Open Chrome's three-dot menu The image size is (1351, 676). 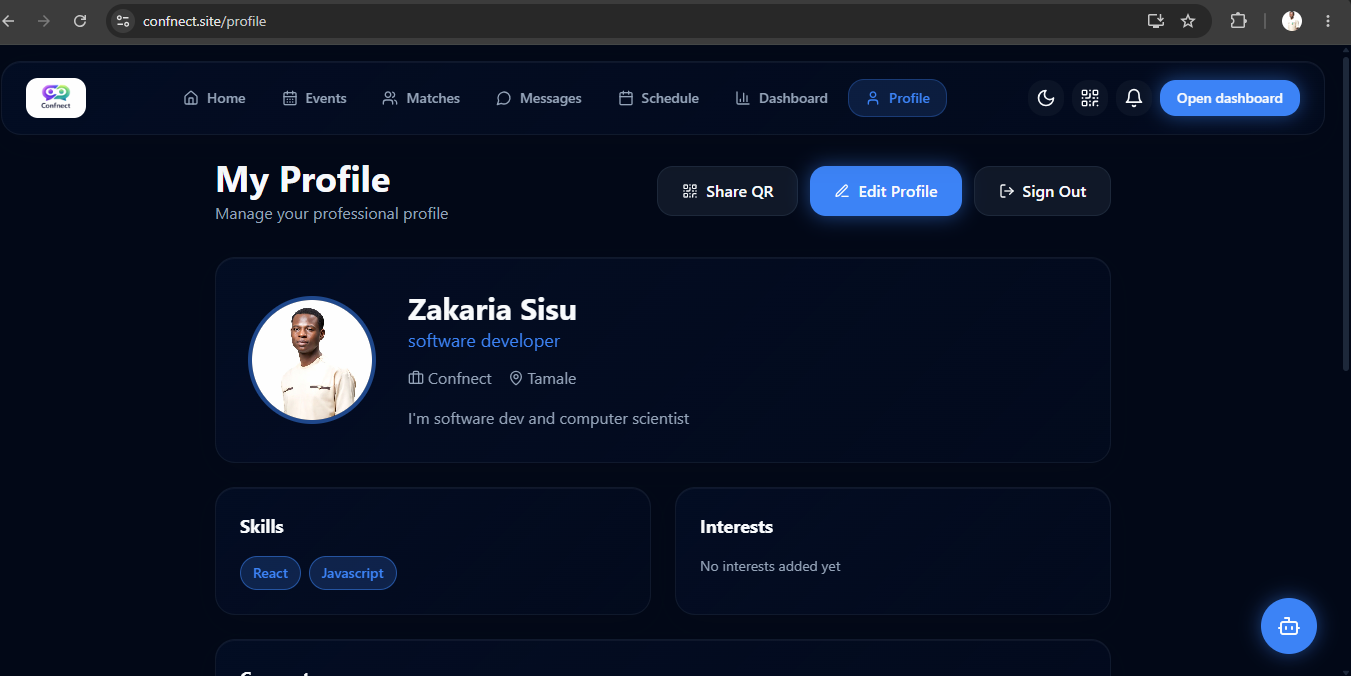pos(1328,20)
